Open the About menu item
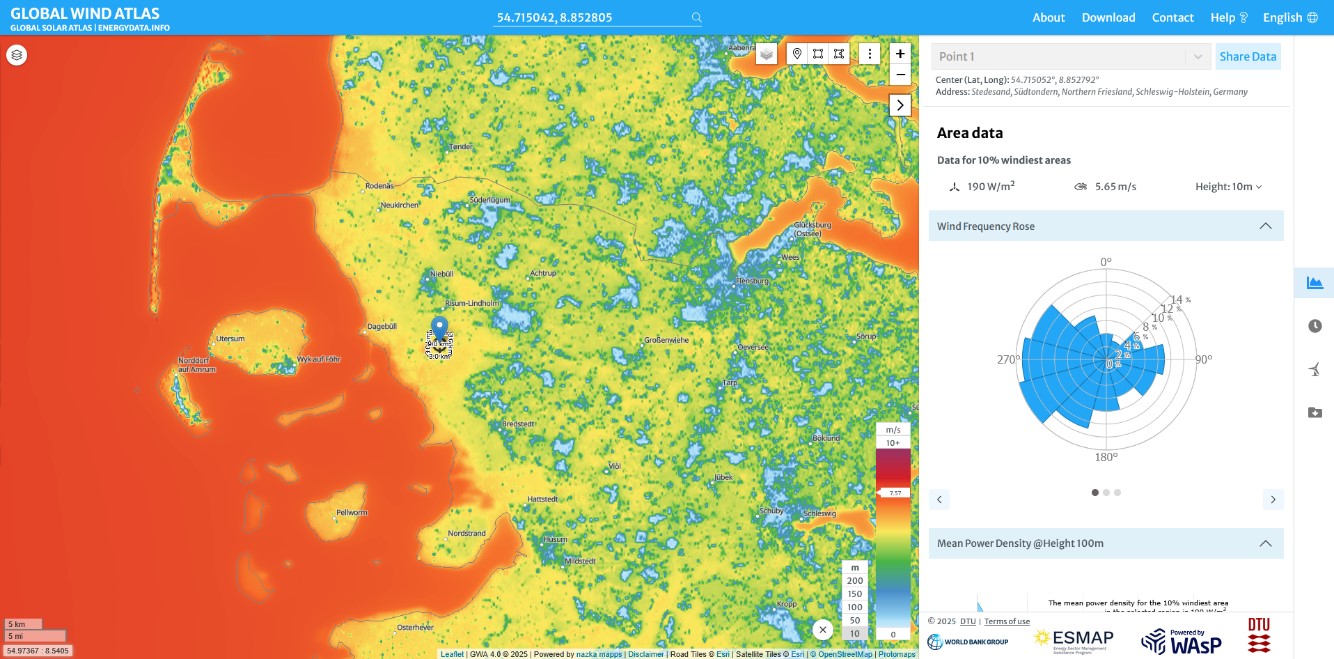1334x659 pixels. point(1048,17)
